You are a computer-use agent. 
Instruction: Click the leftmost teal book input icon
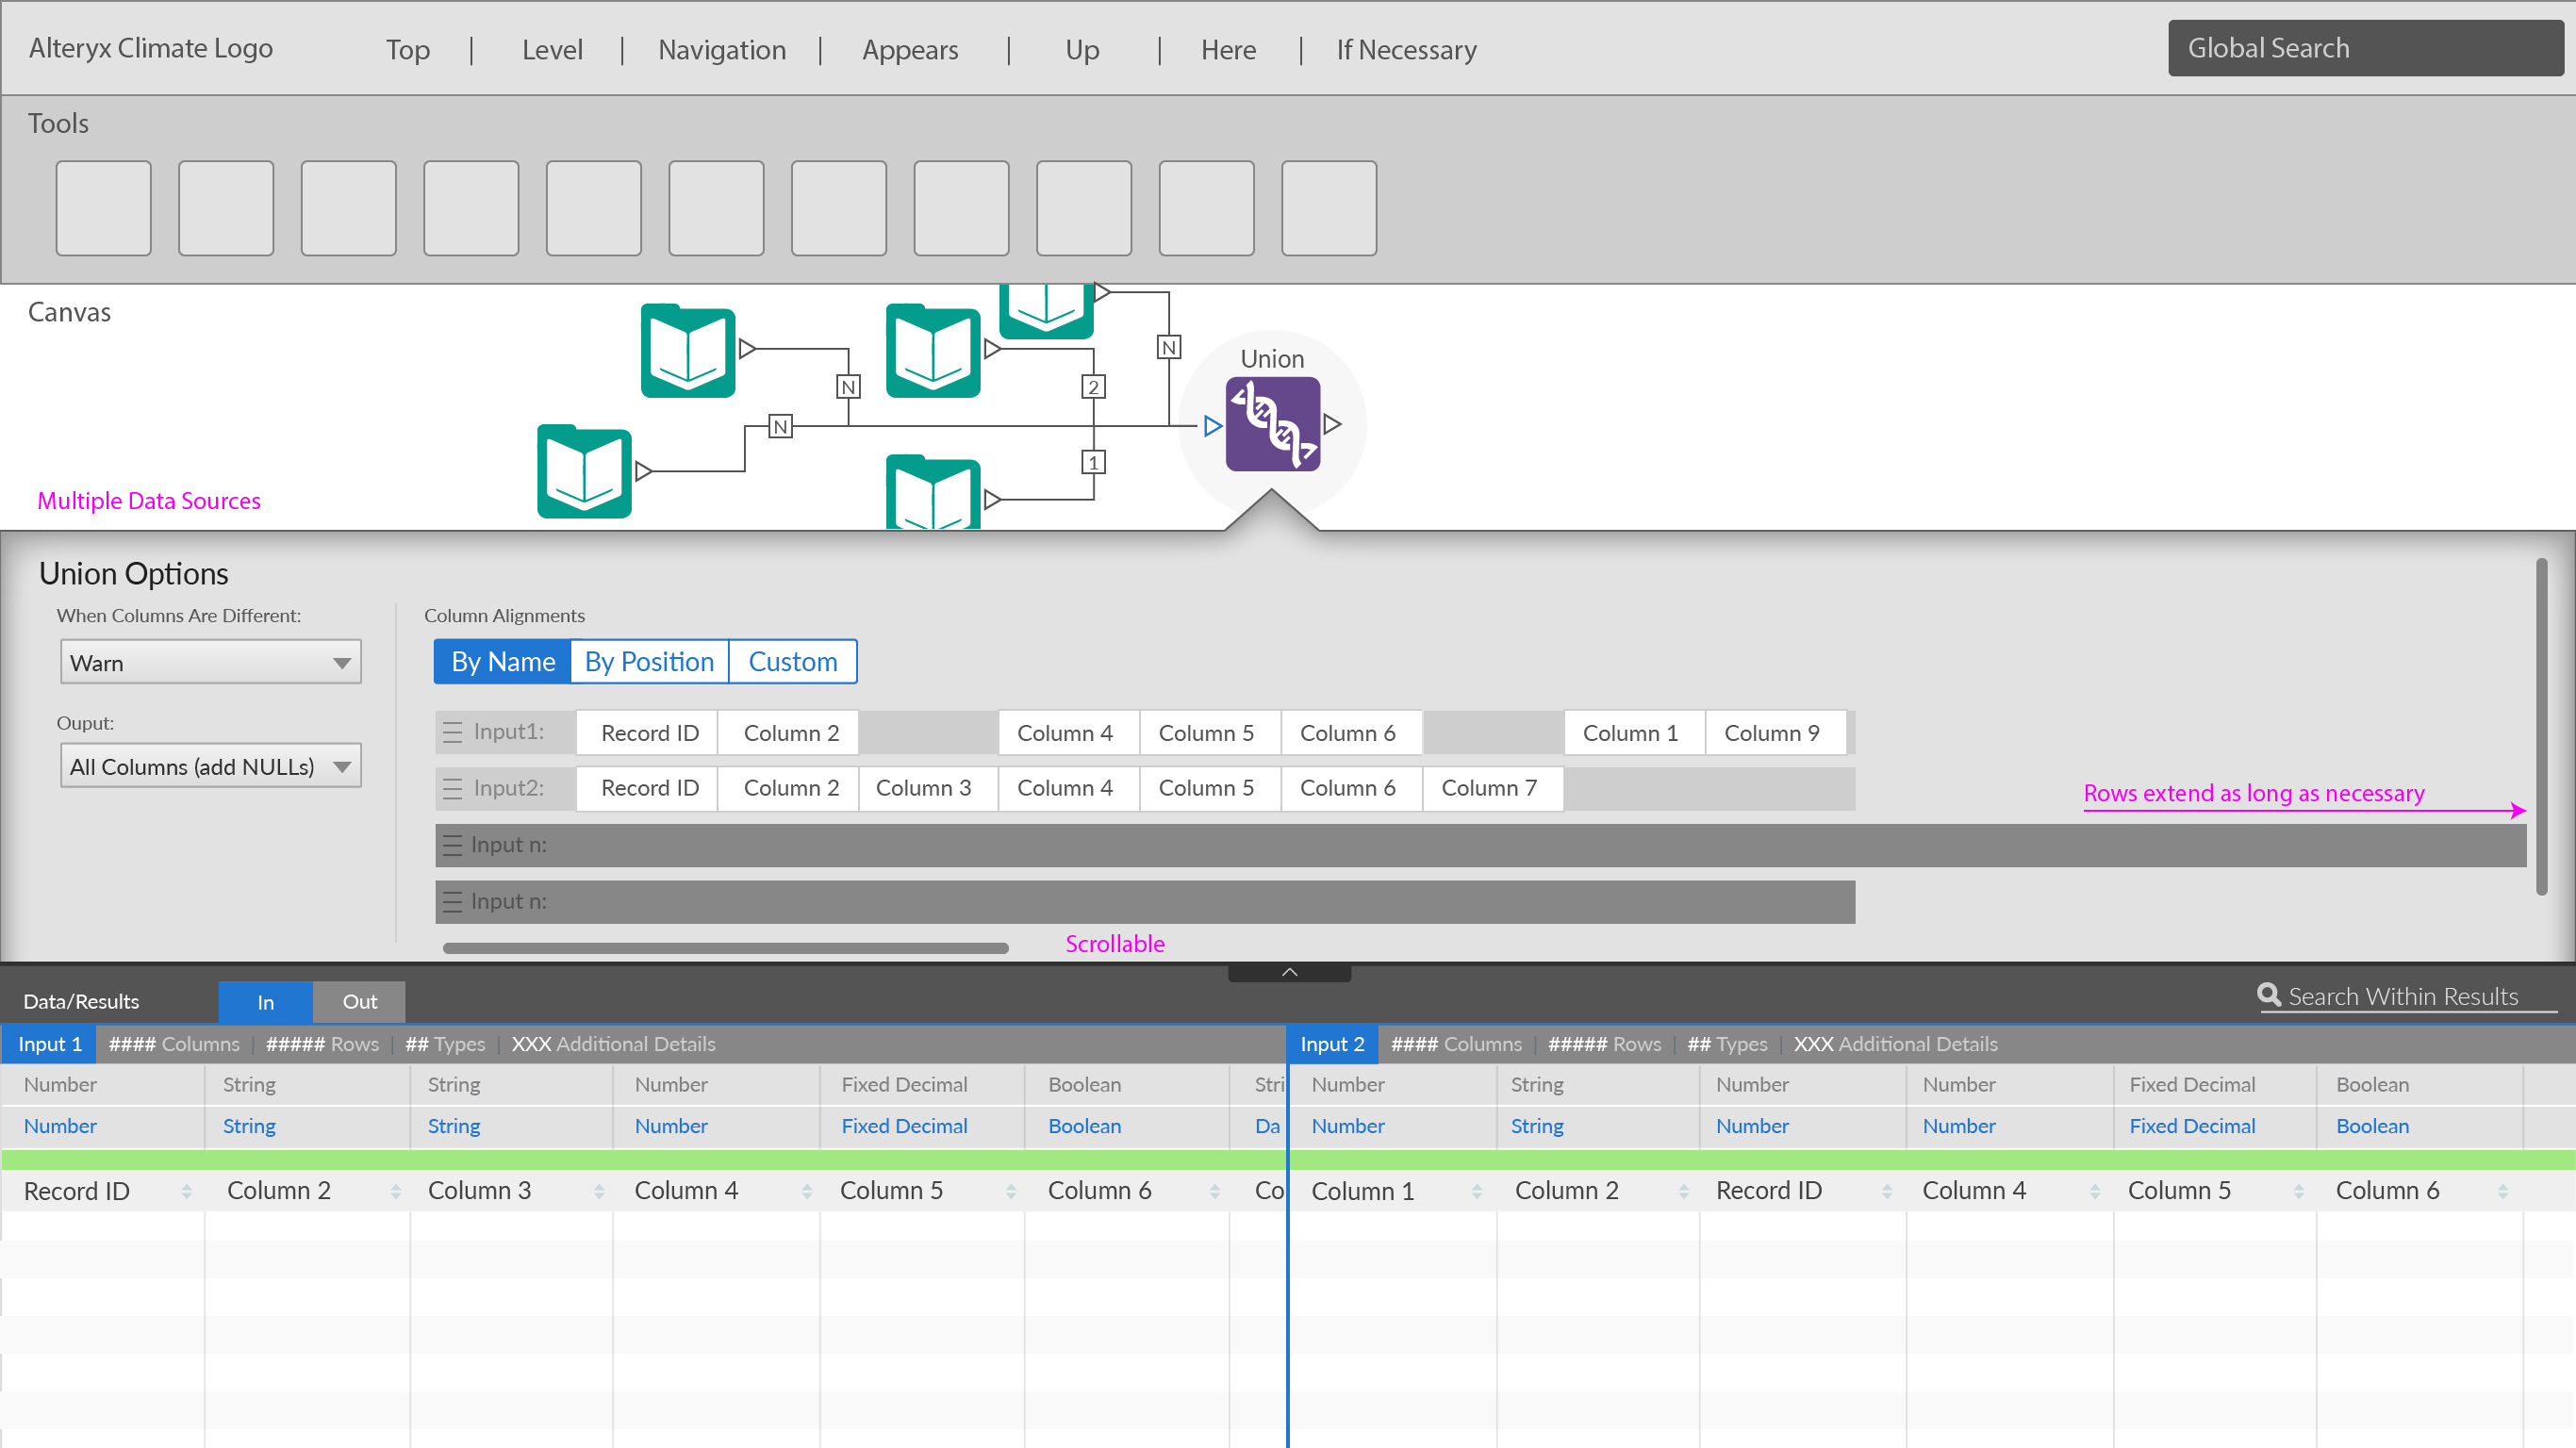pos(584,472)
